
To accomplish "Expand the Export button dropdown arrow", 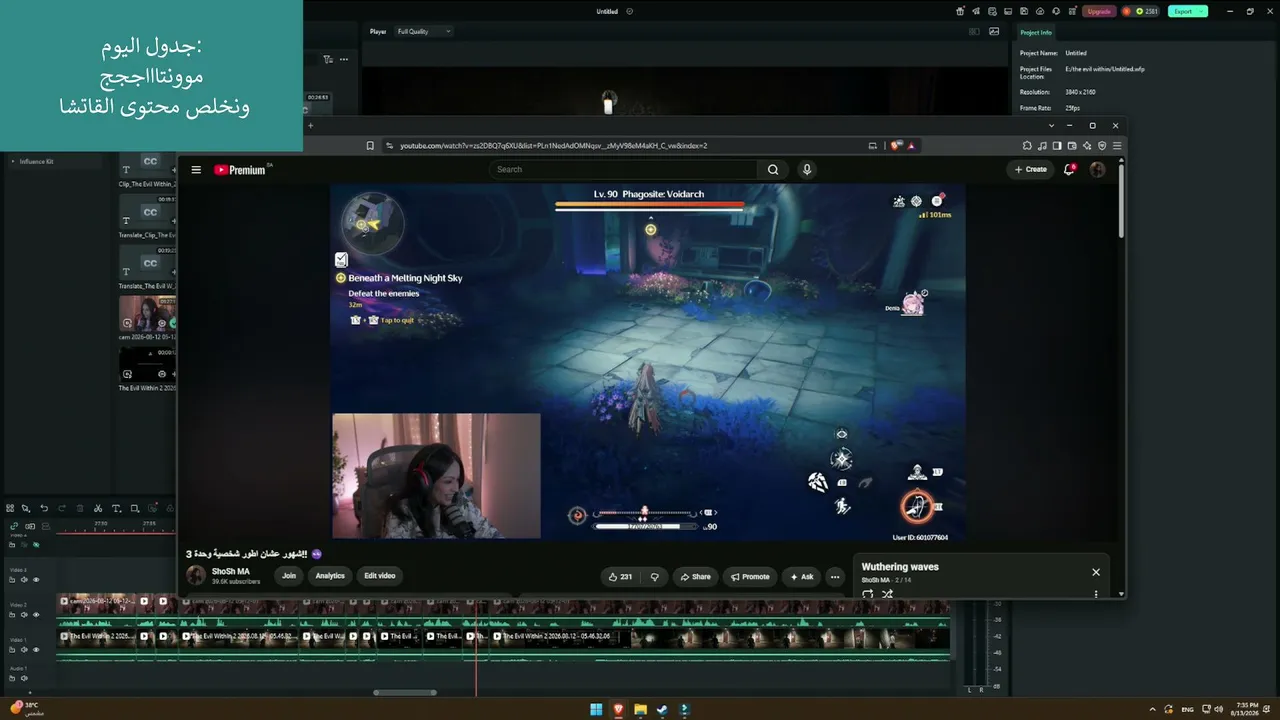I will (1202, 11).
